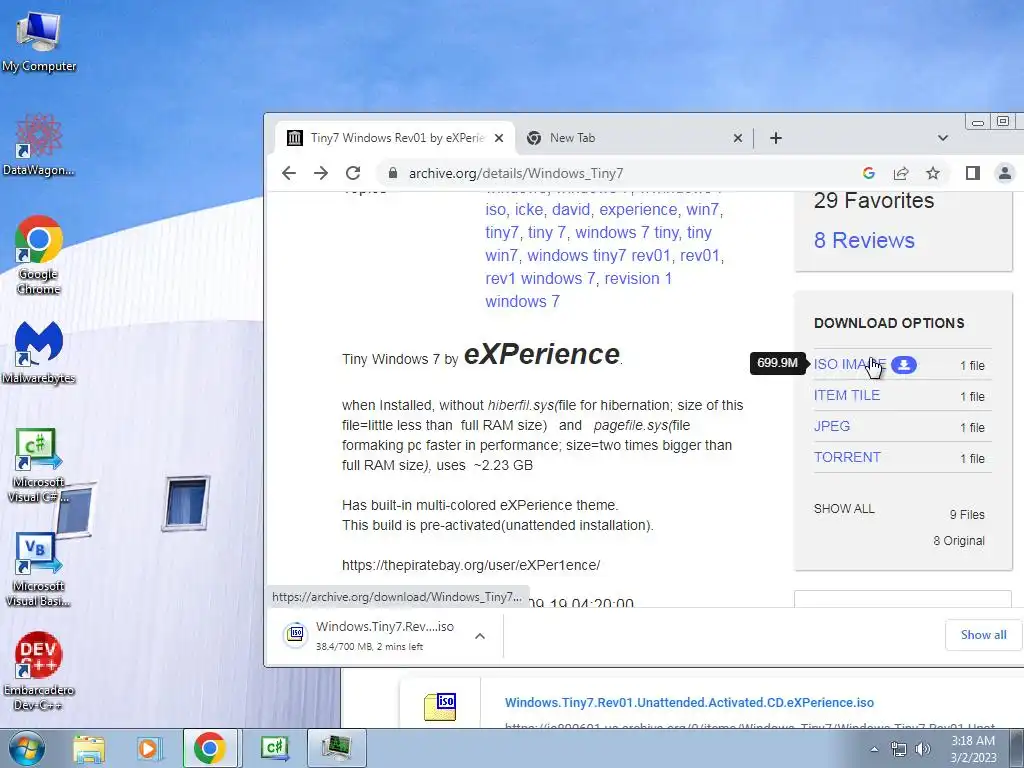
Task: Open Microsoft Visual Basic desktop shortcut
Action: pyautogui.click(x=39, y=569)
